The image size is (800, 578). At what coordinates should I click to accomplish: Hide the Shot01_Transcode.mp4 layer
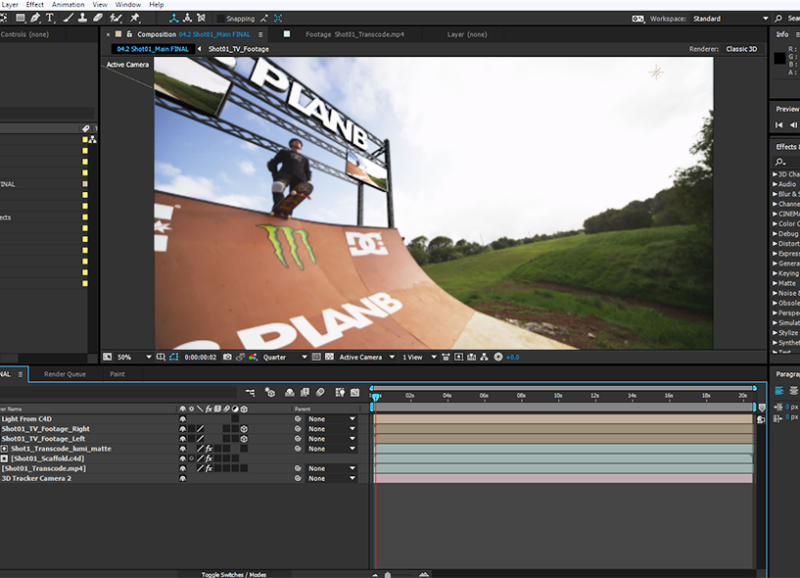[x=183, y=468]
